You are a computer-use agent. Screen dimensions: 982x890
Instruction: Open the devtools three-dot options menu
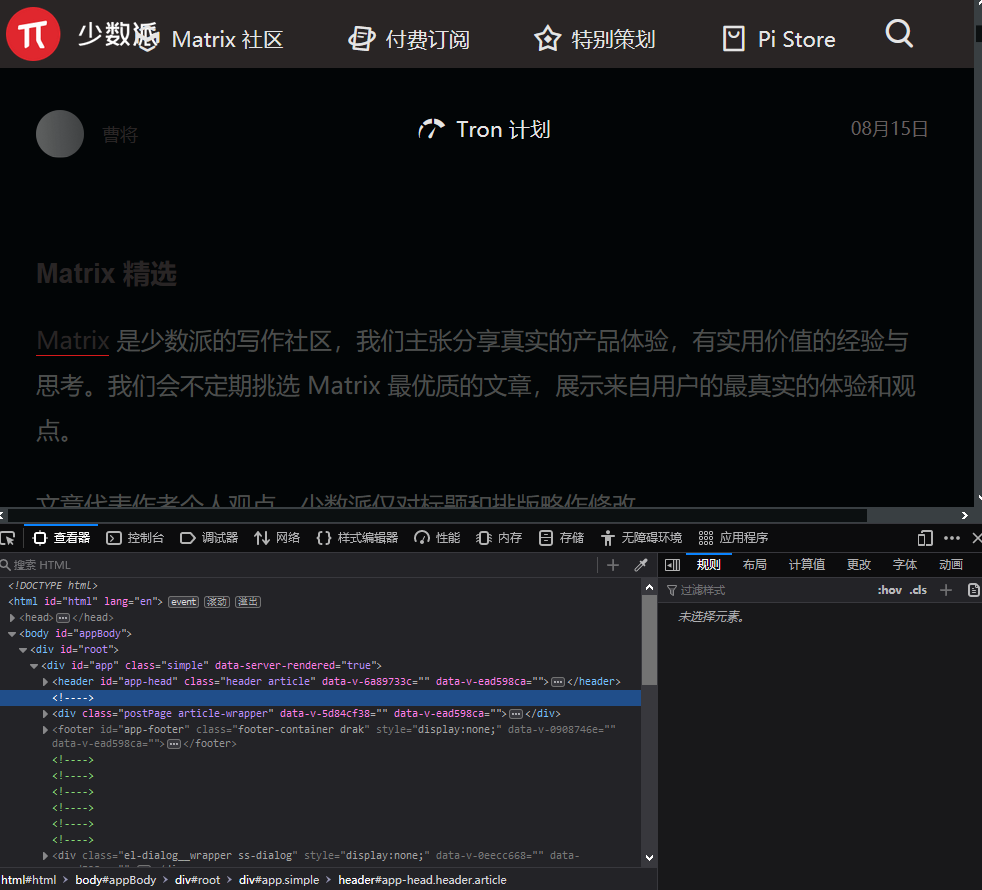[x=952, y=538]
